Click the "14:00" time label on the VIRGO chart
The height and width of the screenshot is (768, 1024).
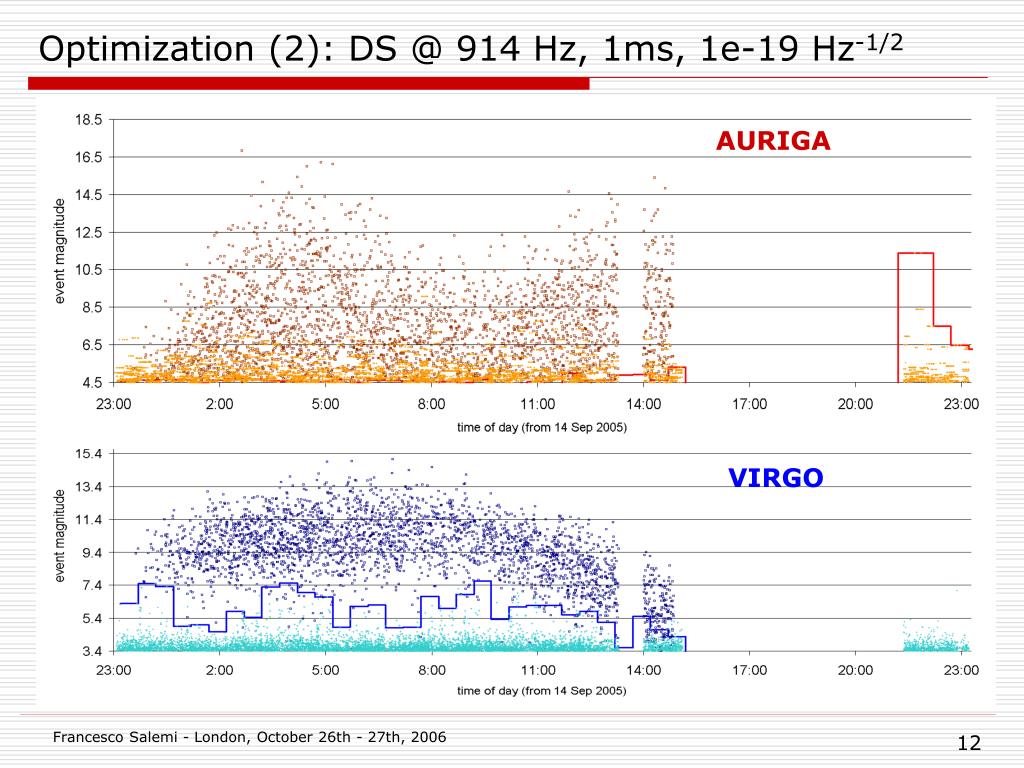pyautogui.click(x=643, y=670)
